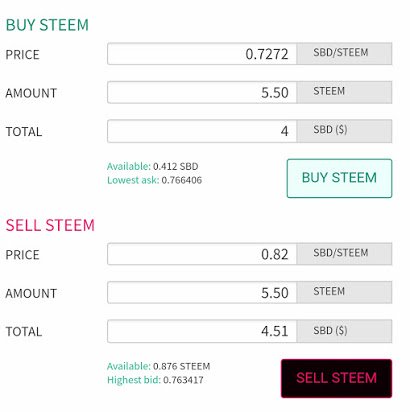This screenshot has width=410, height=412.
Task: Click the Sell amount STEEM input field
Action: pos(202,292)
